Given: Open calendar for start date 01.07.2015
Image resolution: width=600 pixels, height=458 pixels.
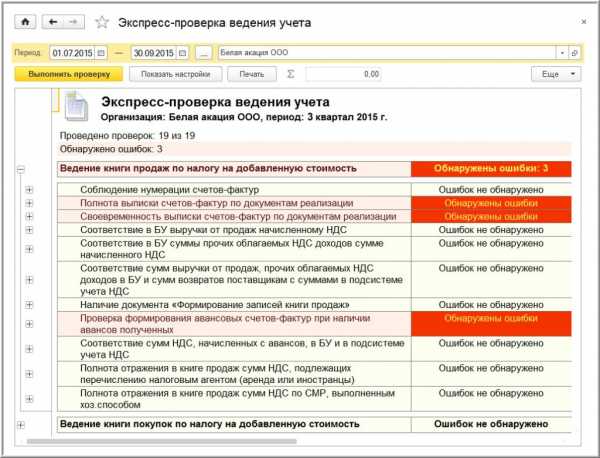Looking at the screenshot, I should 101,52.
